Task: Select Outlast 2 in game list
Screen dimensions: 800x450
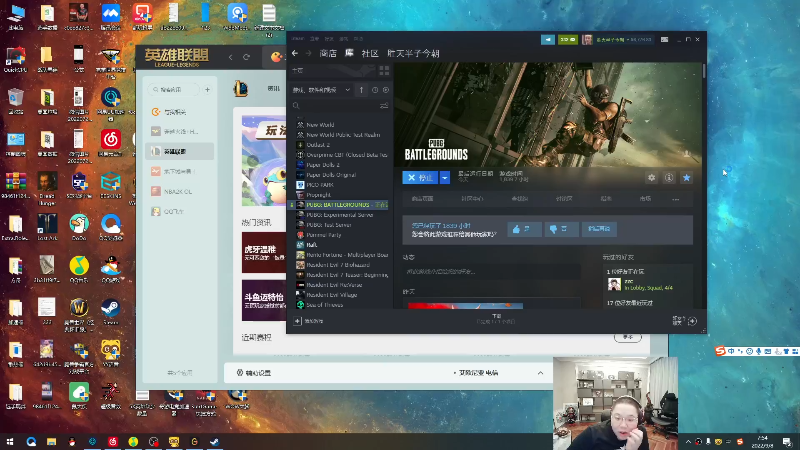Action: (x=318, y=145)
